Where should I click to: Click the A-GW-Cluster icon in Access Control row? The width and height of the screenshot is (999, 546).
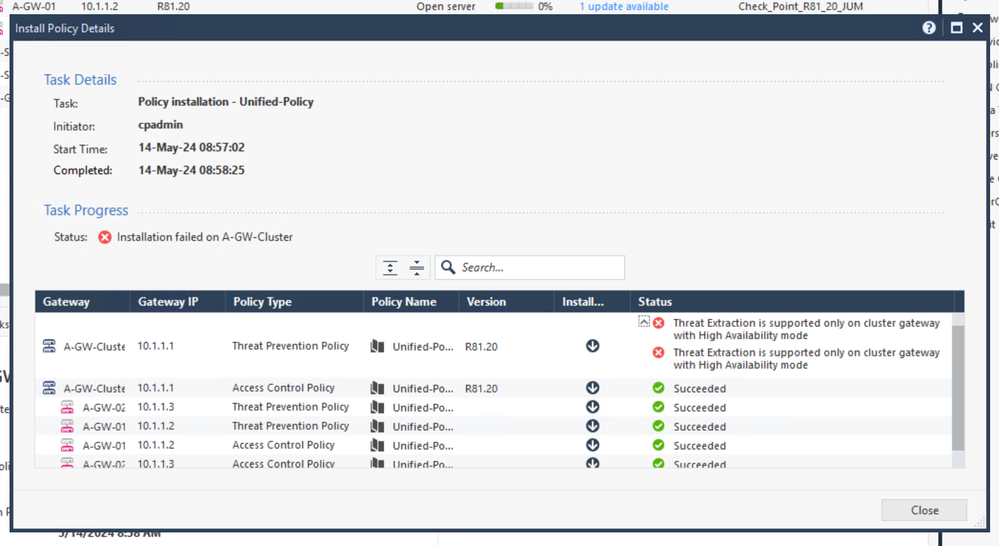(49, 388)
